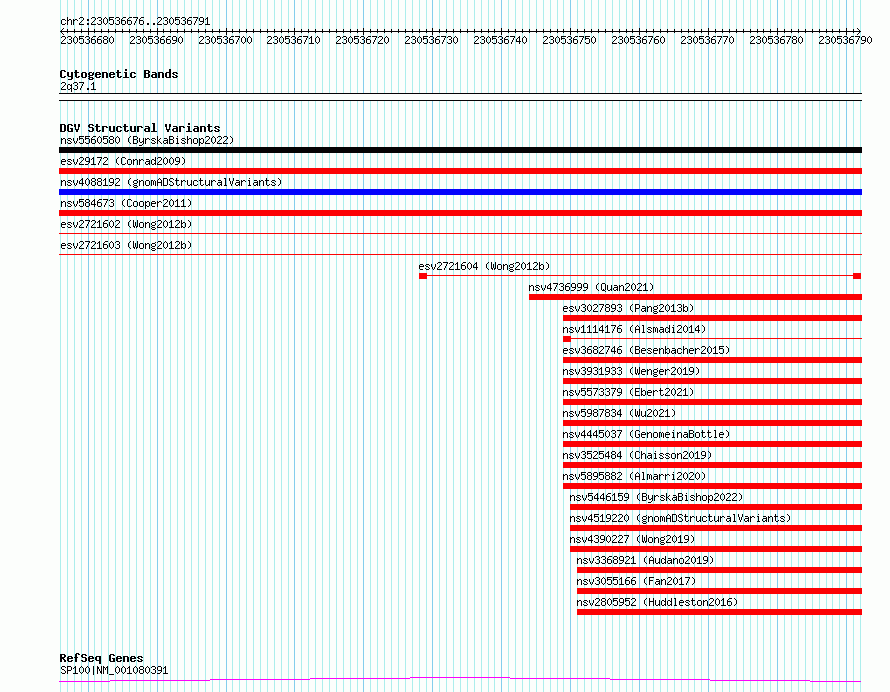This screenshot has height=692, width=890.
Task: Open nsv584673 (Cooper2011) variant label
Action: (126, 203)
